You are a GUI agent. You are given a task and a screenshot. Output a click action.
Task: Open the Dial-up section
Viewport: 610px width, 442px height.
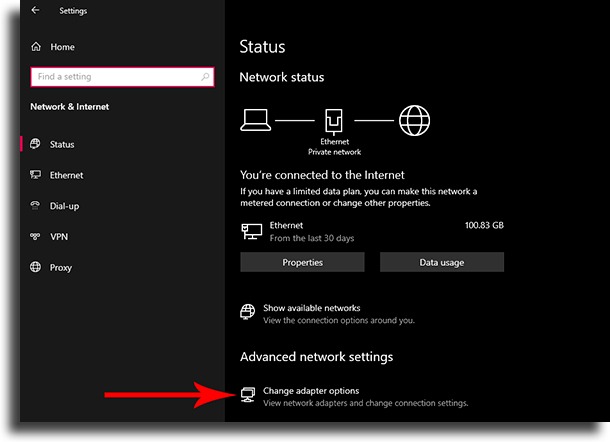[x=64, y=206]
